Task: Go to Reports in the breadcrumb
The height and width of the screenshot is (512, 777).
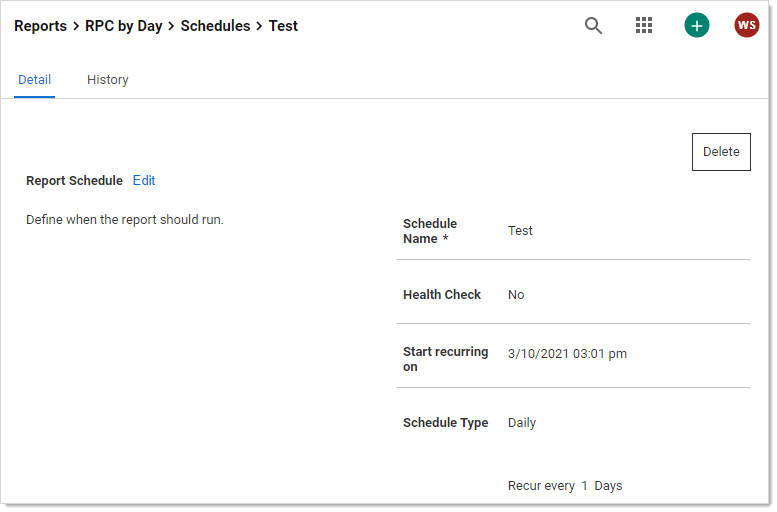Action: click(40, 26)
